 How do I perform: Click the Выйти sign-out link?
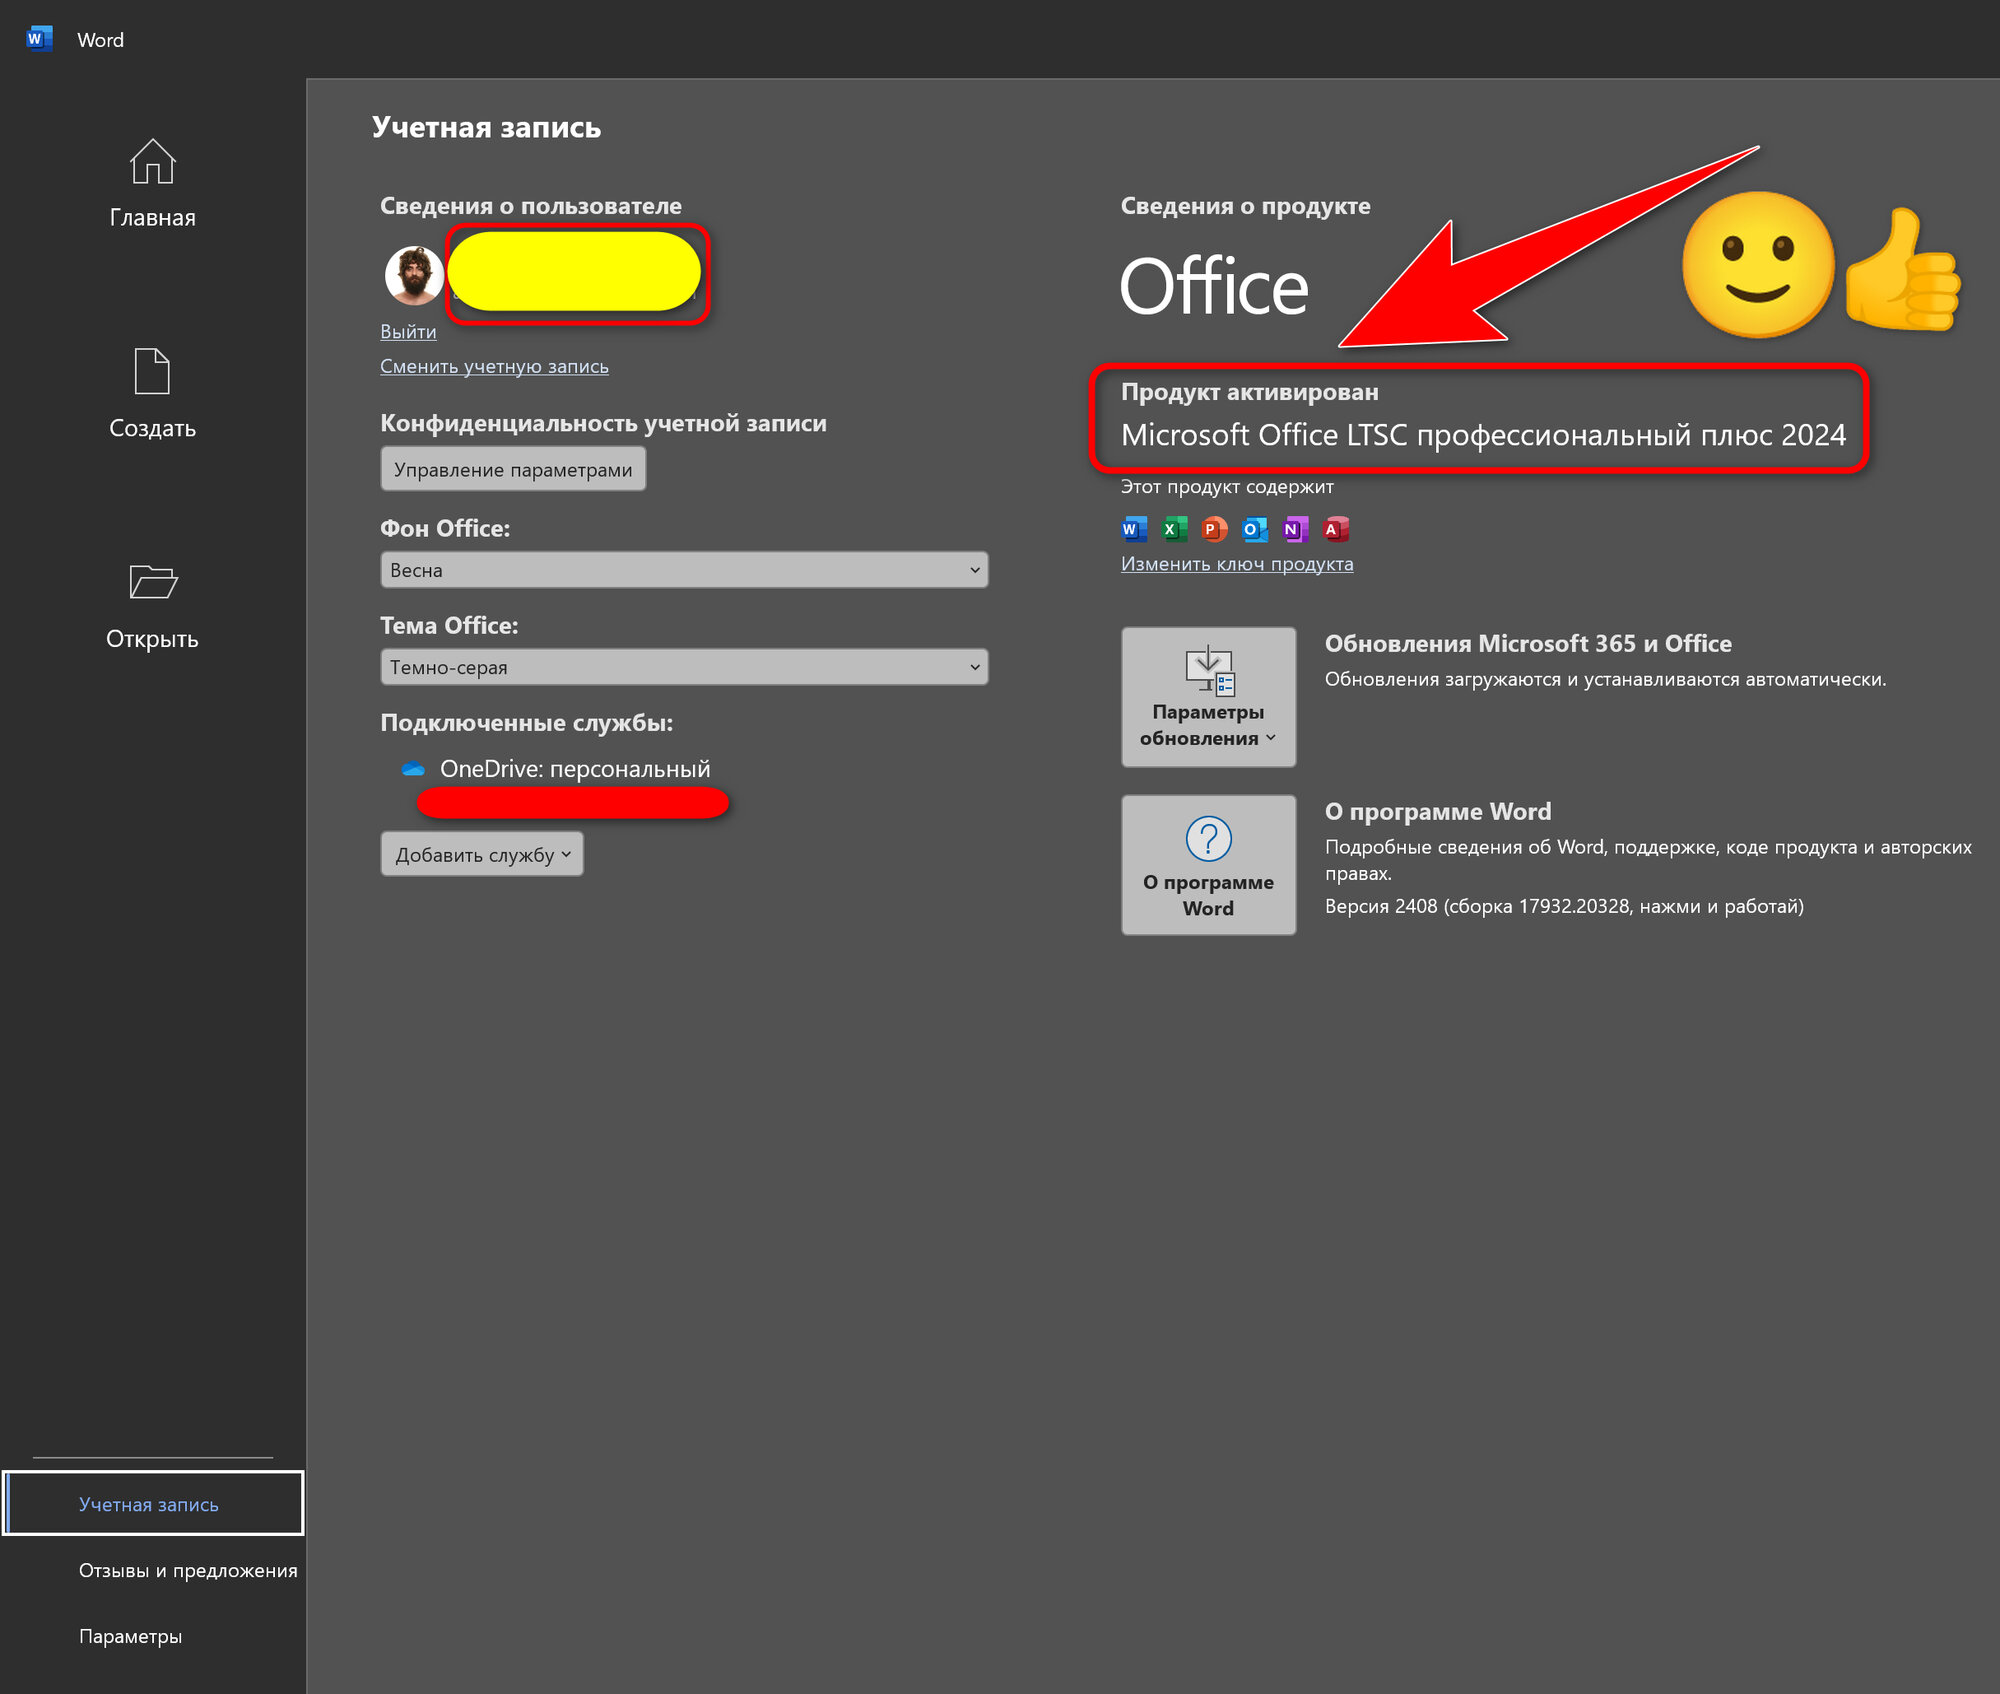tap(408, 331)
